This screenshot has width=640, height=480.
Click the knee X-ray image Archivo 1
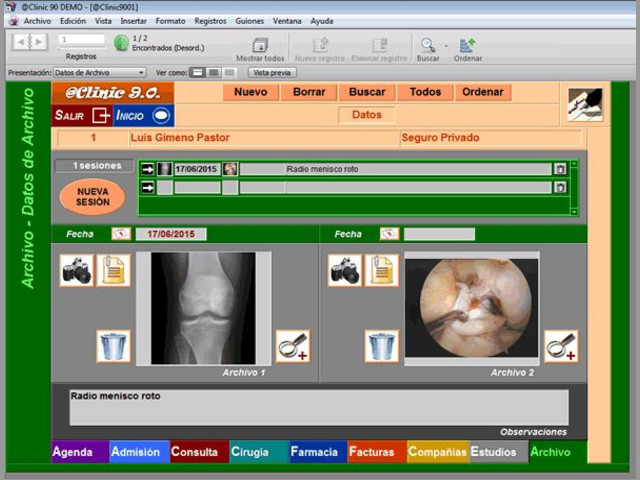203,308
